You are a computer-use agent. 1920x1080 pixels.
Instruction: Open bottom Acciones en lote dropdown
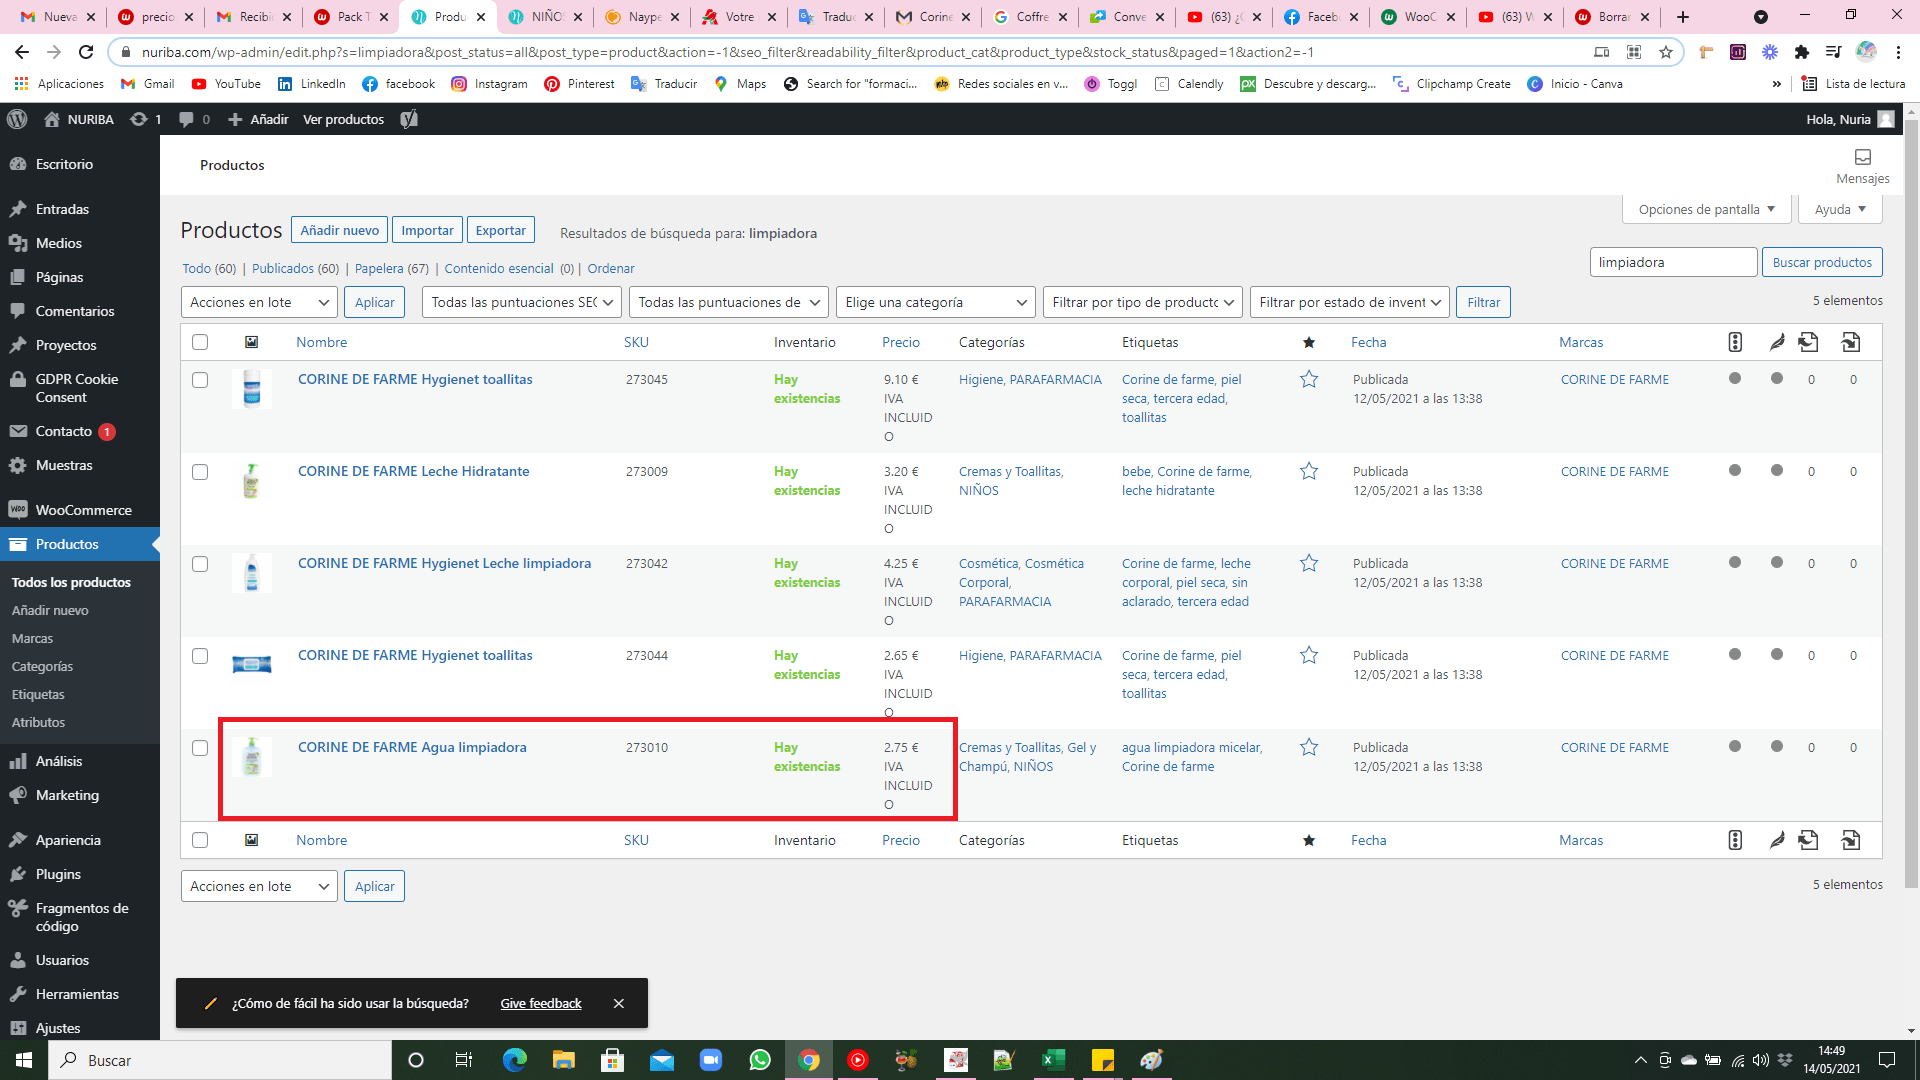point(259,886)
